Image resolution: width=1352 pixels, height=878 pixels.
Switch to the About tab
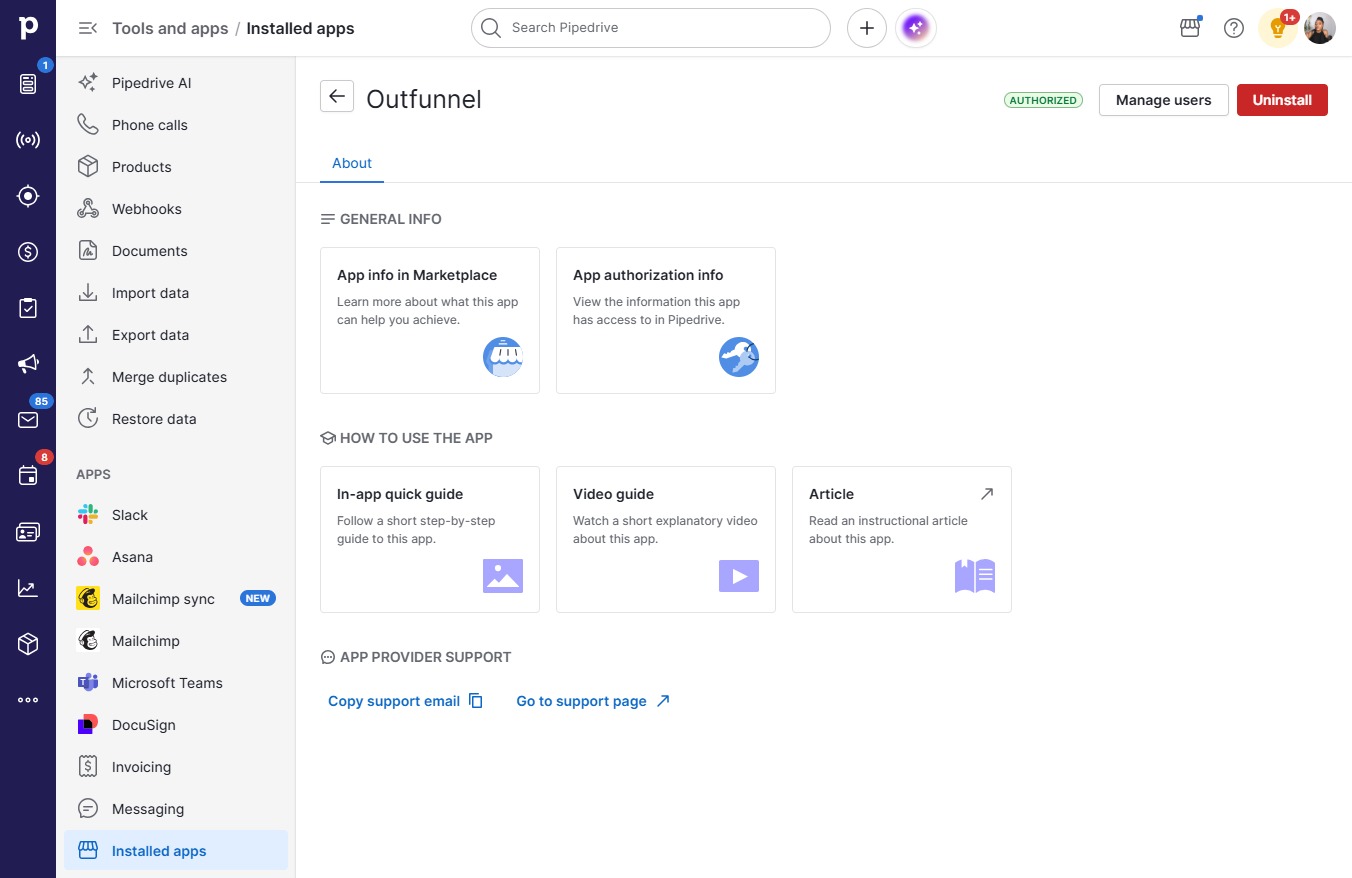click(x=352, y=163)
